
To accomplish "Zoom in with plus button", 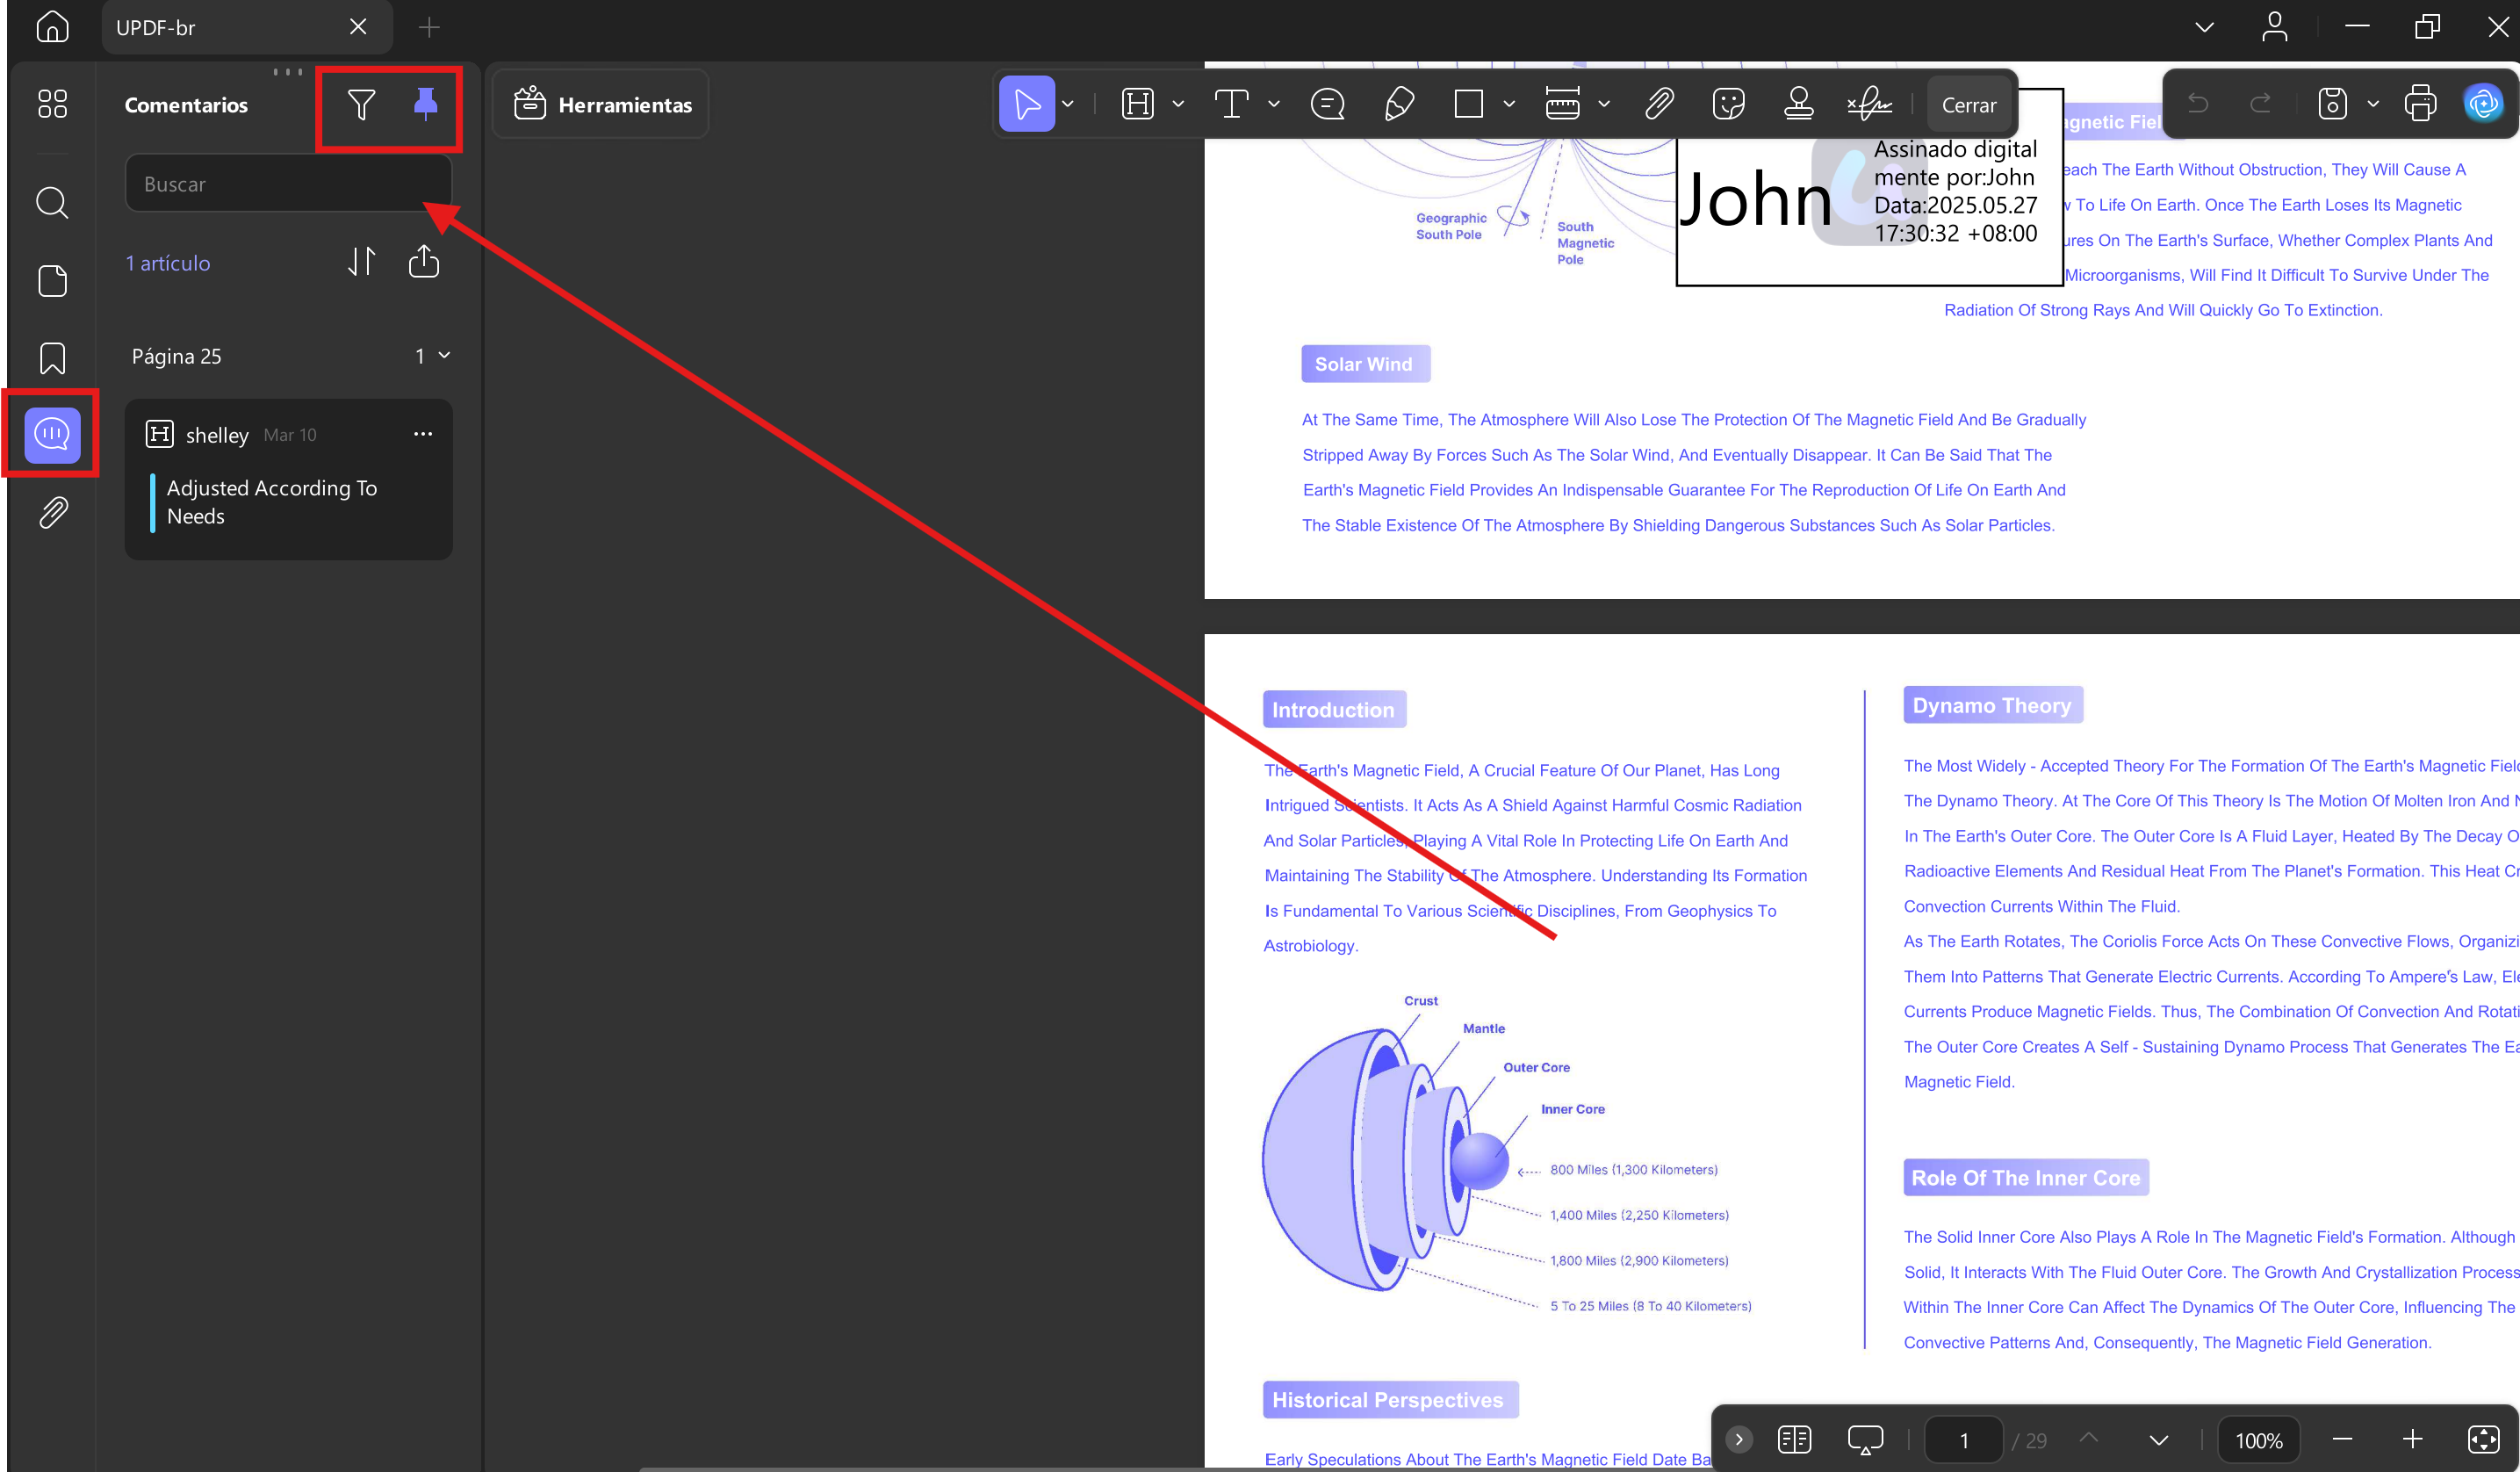I will pyautogui.click(x=2412, y=1440).
